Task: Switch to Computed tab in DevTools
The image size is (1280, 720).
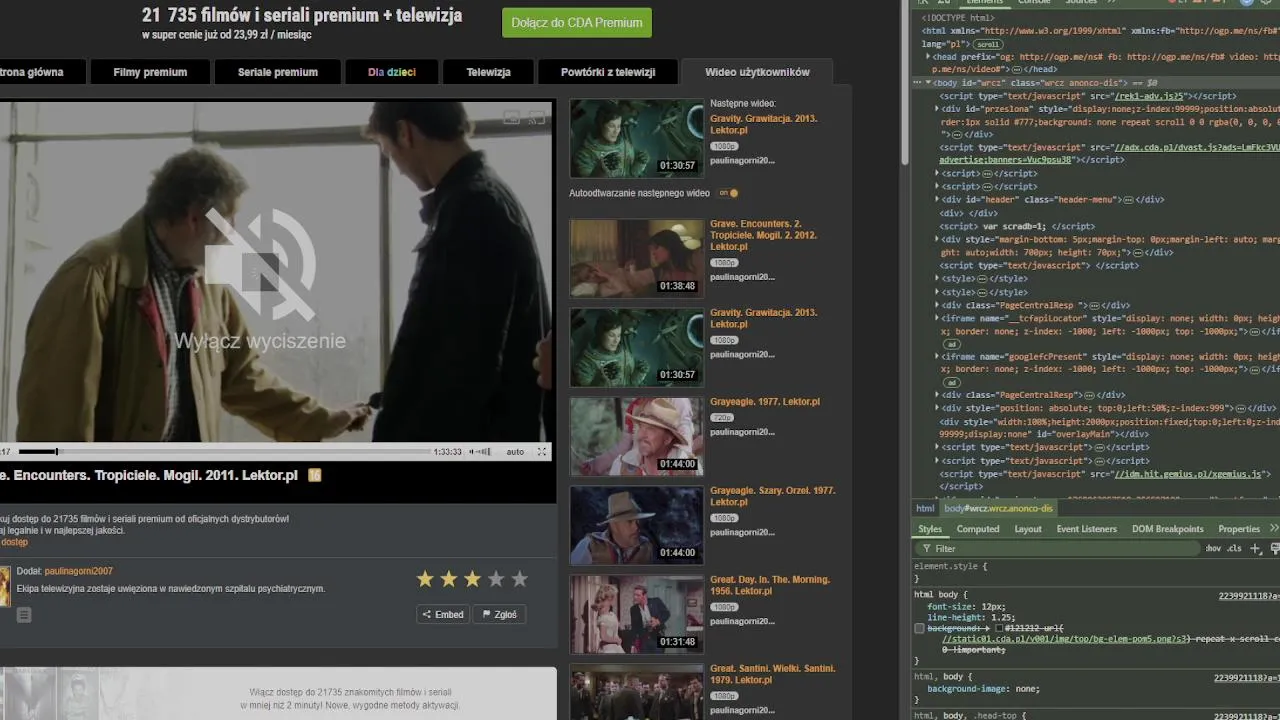Action: (978, 529)
